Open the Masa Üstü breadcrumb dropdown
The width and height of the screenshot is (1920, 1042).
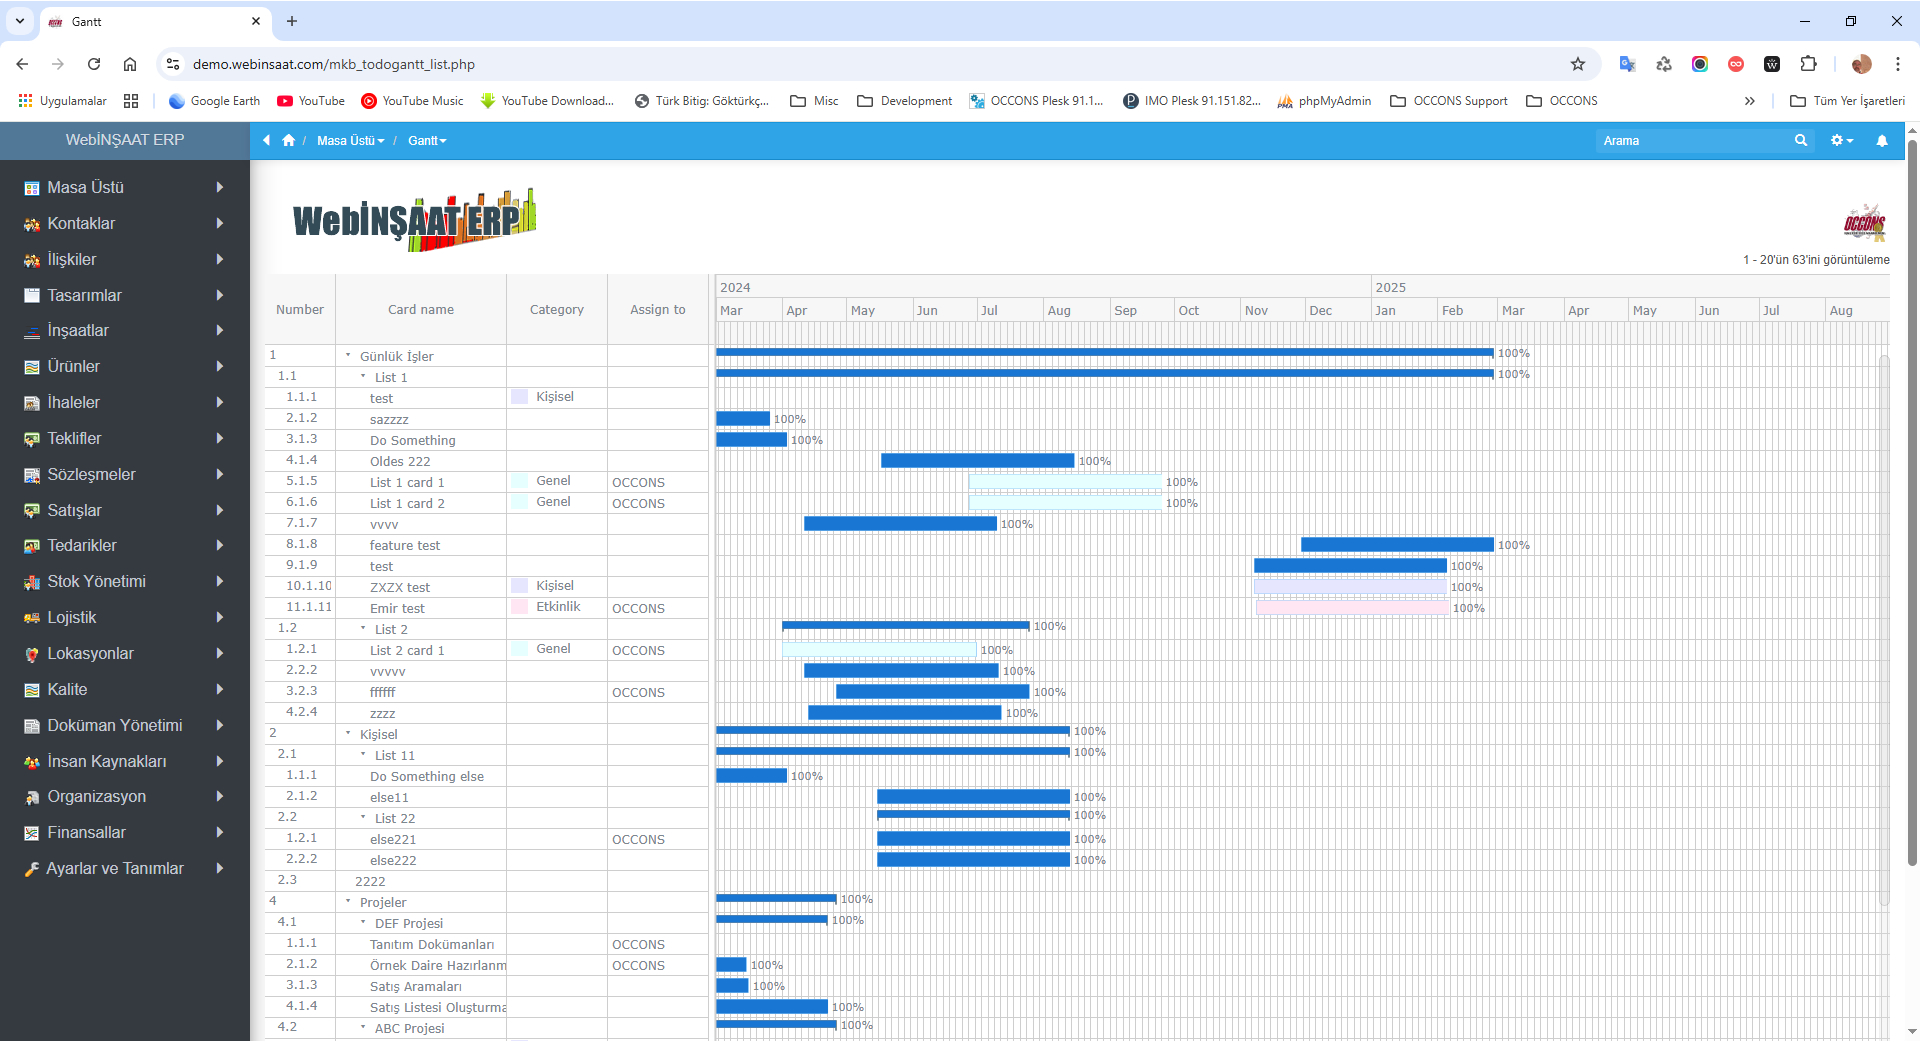[350, 141]
